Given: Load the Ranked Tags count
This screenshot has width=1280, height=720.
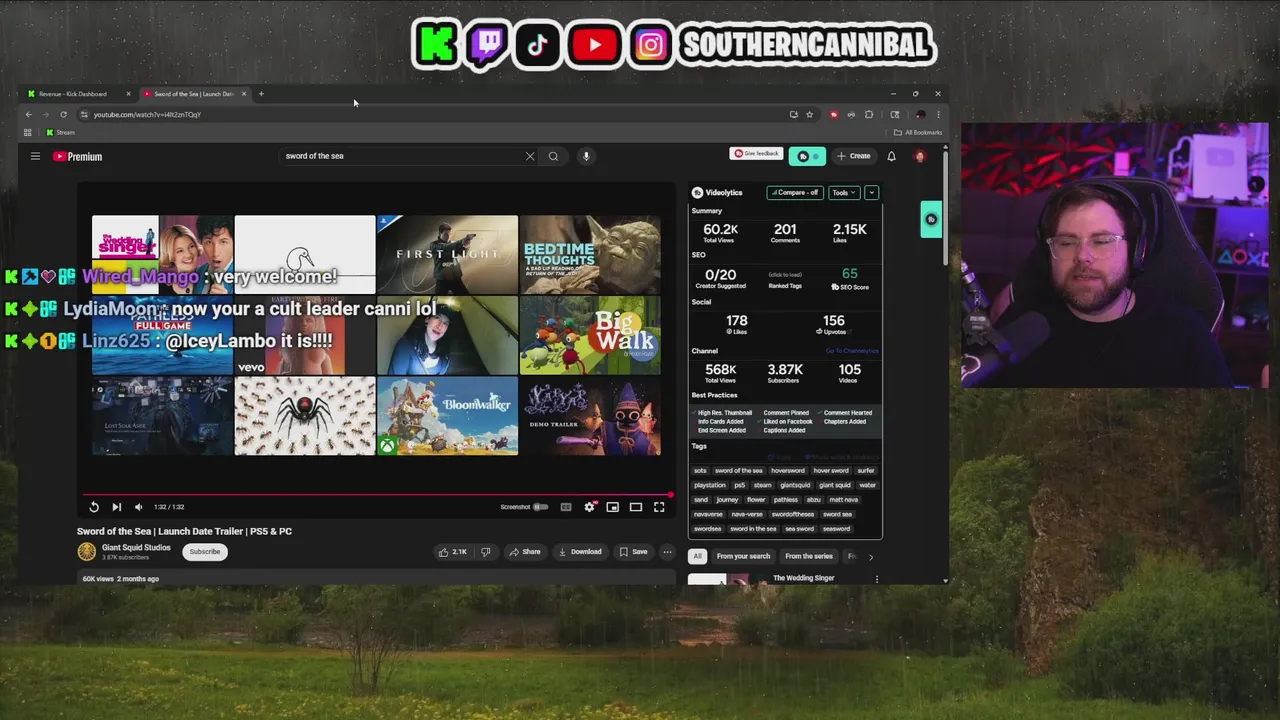Looking at the screenshot, I should click(785, 274).
